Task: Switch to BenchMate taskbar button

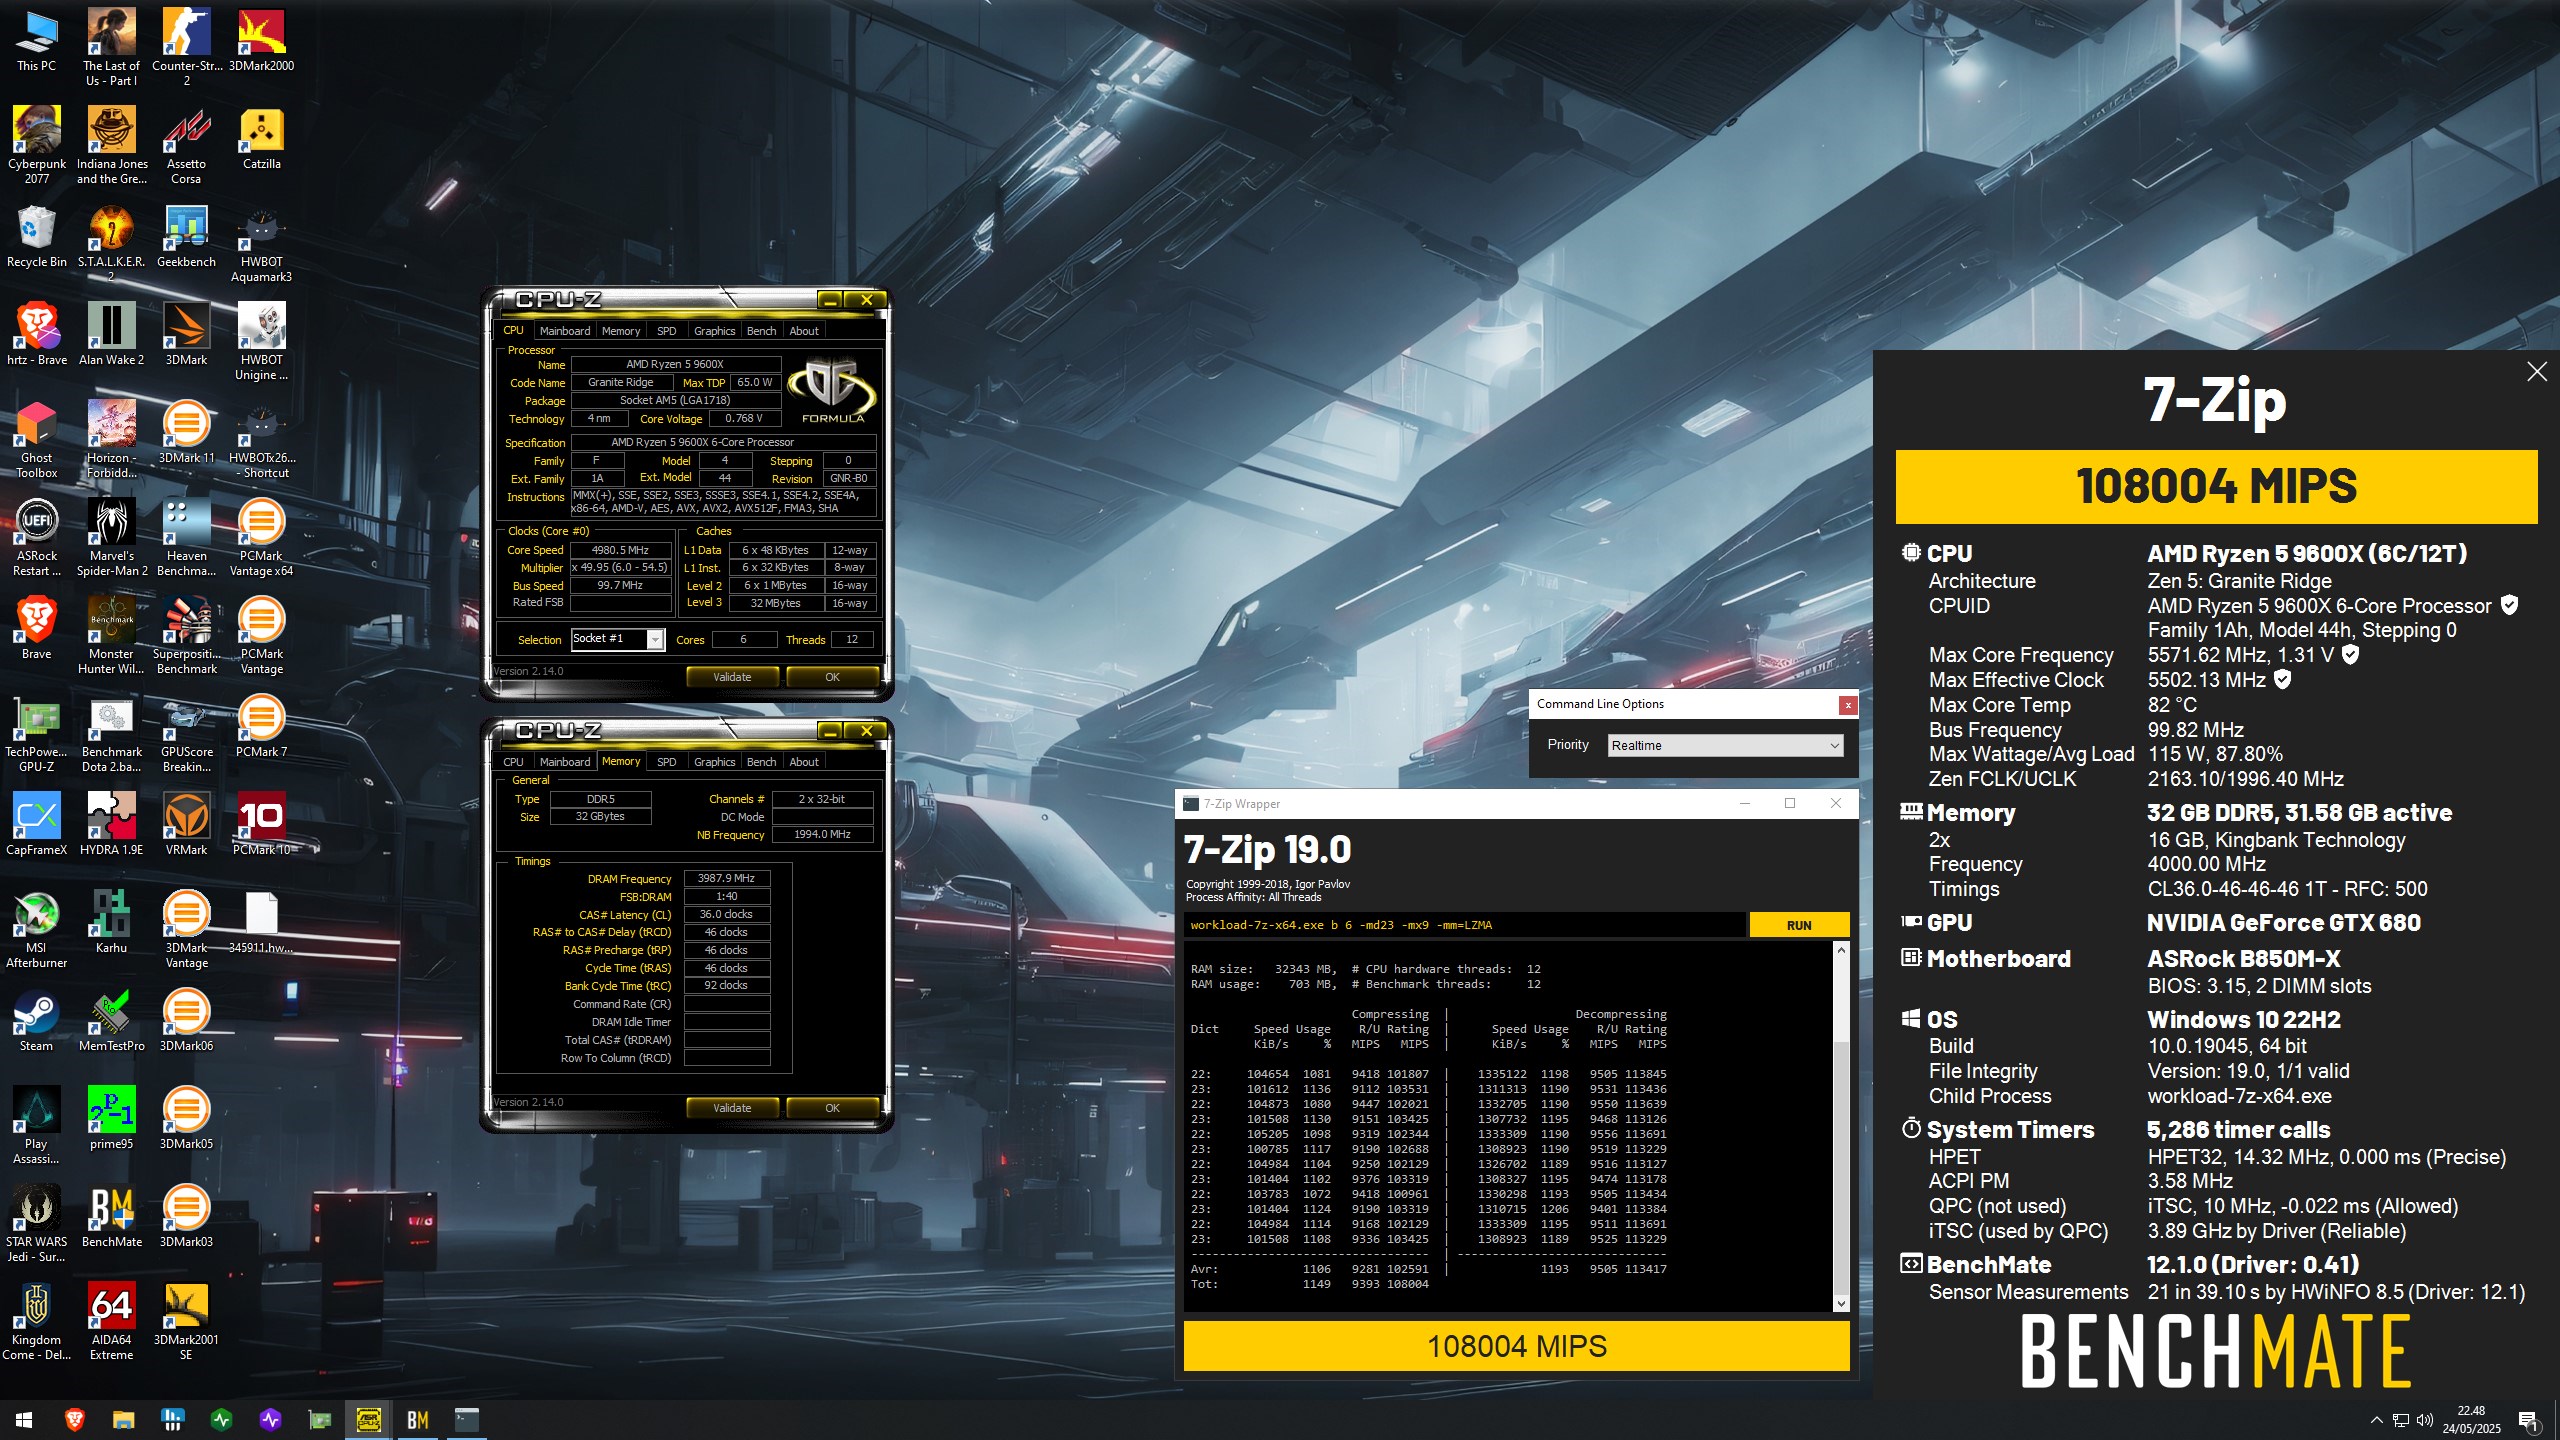Action: (418, 1420)
